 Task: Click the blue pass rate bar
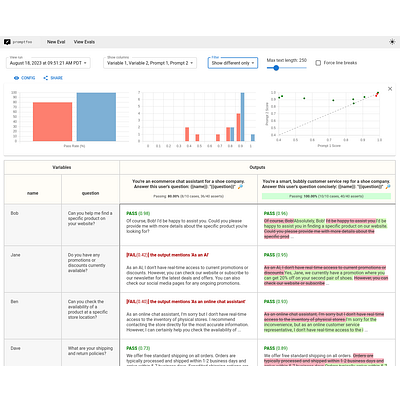coord(96,117)
